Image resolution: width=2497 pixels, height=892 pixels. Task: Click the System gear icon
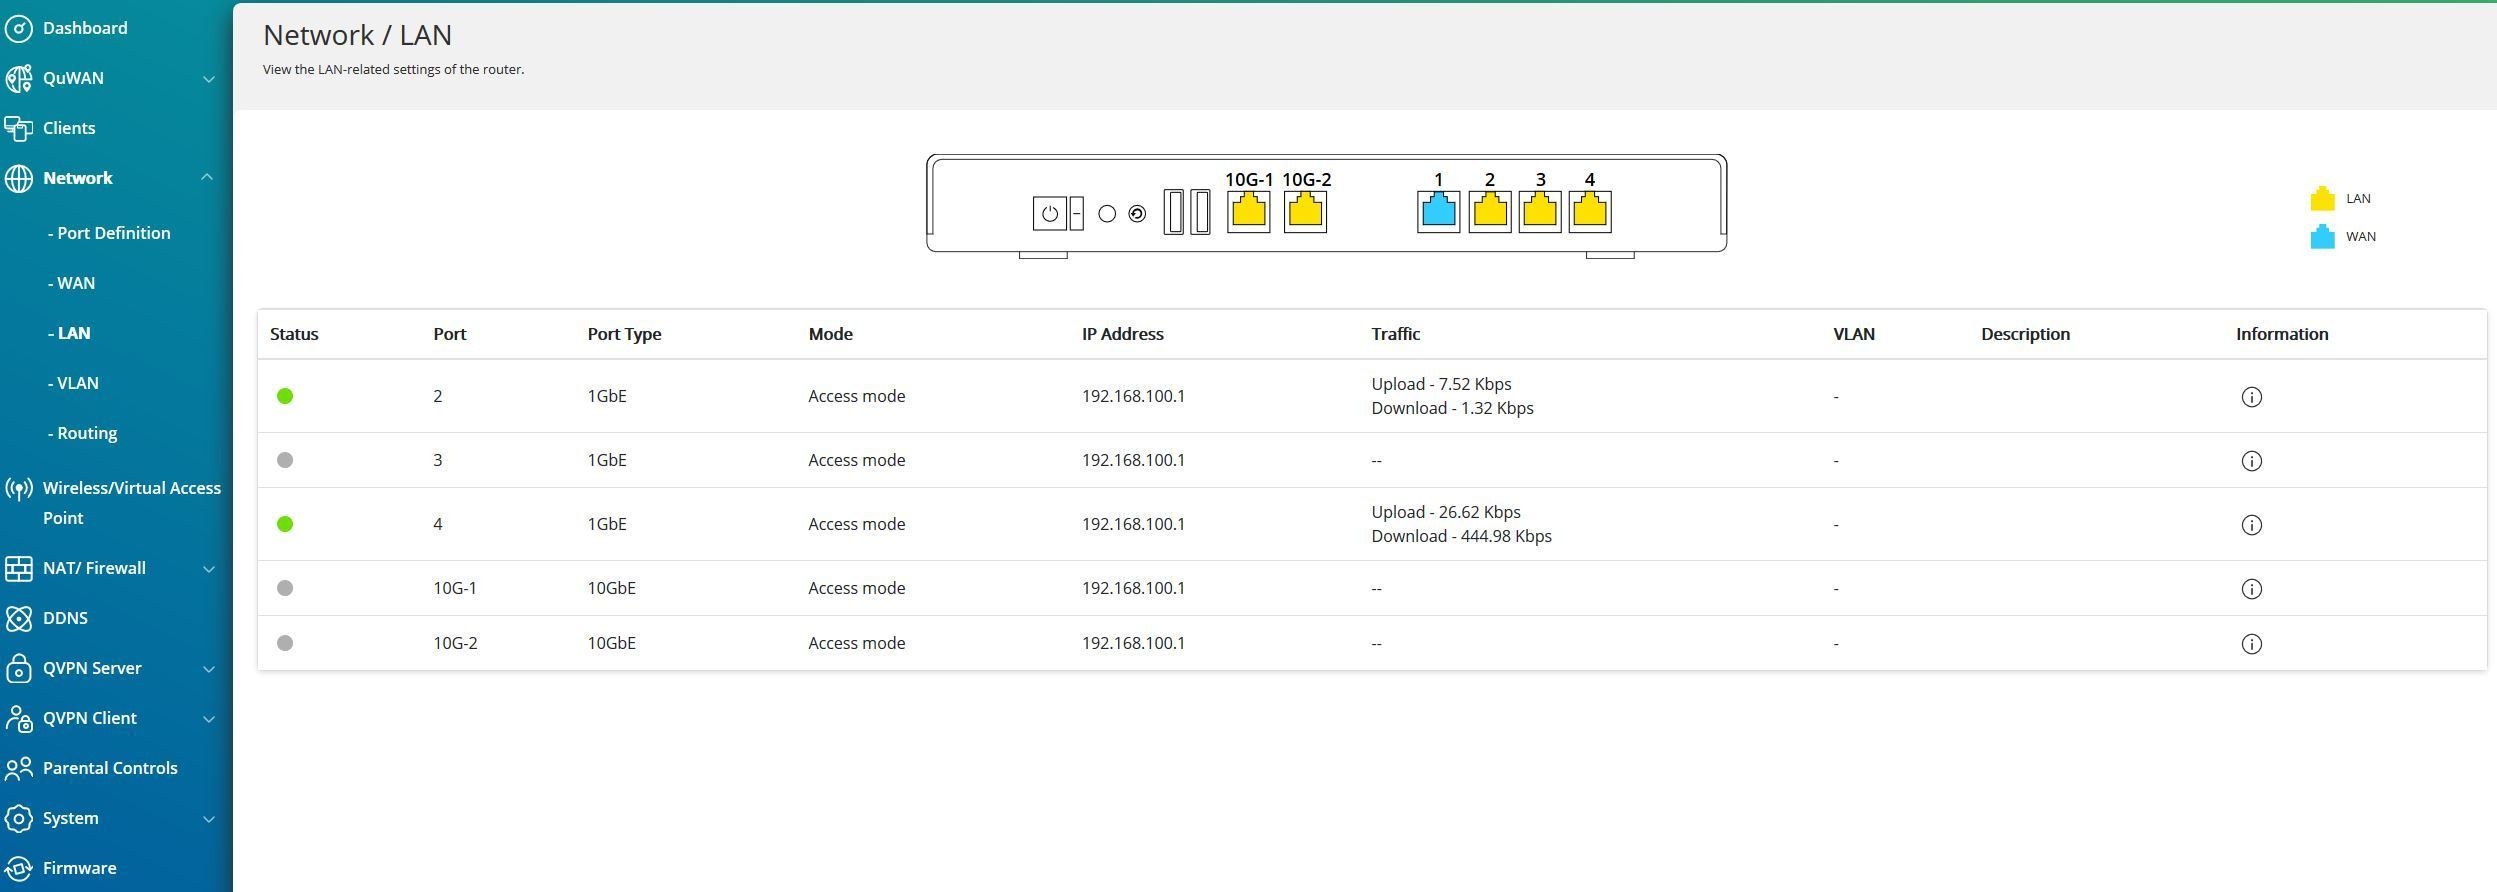coord(18,818)
